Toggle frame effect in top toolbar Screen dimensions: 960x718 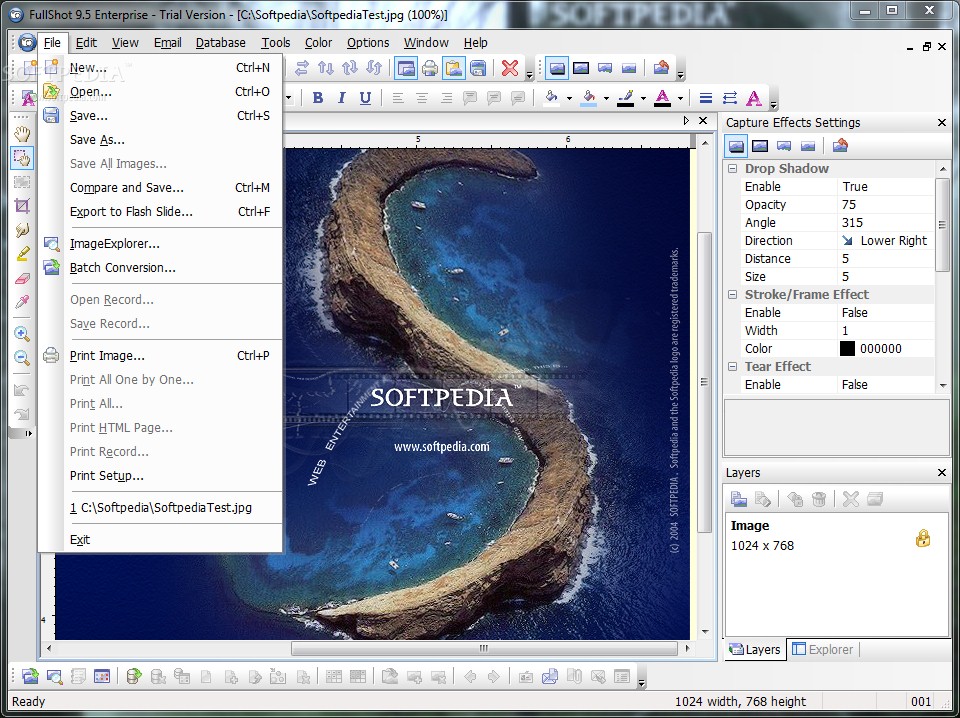pos(581,68)
